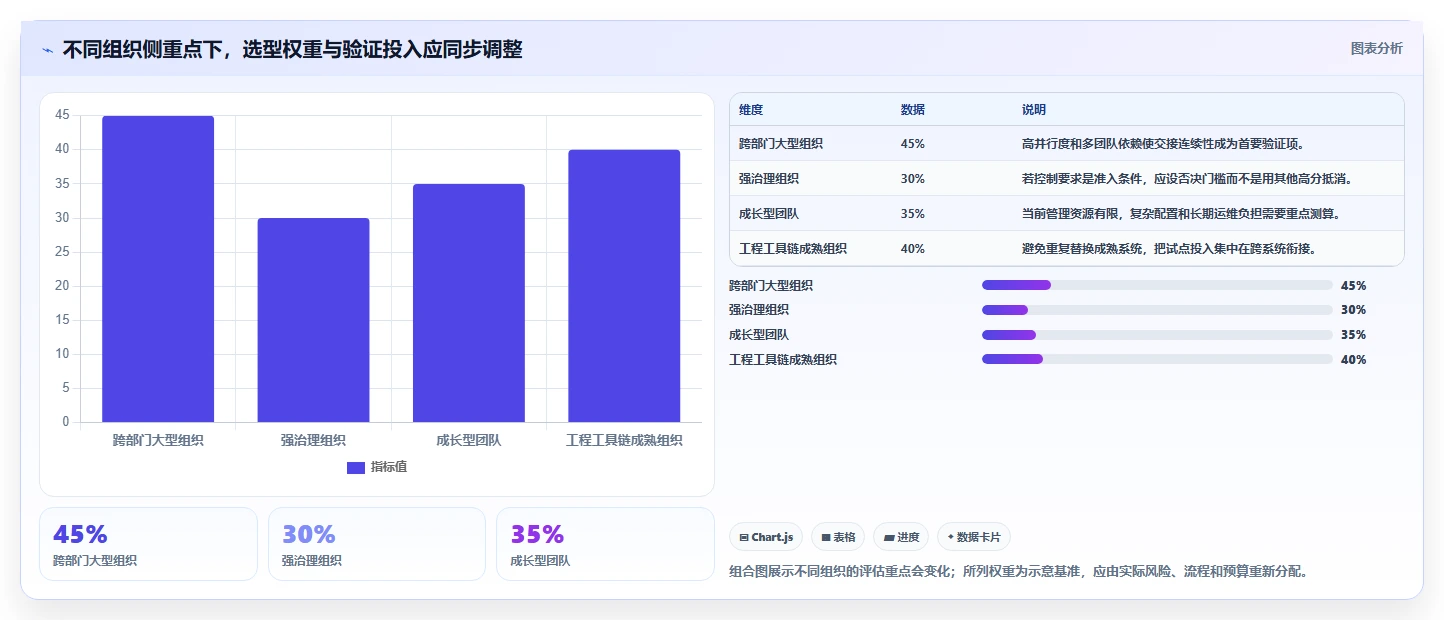Select the 成长型团队 table row cell
1444x620 pixels.
pos(769,214)
